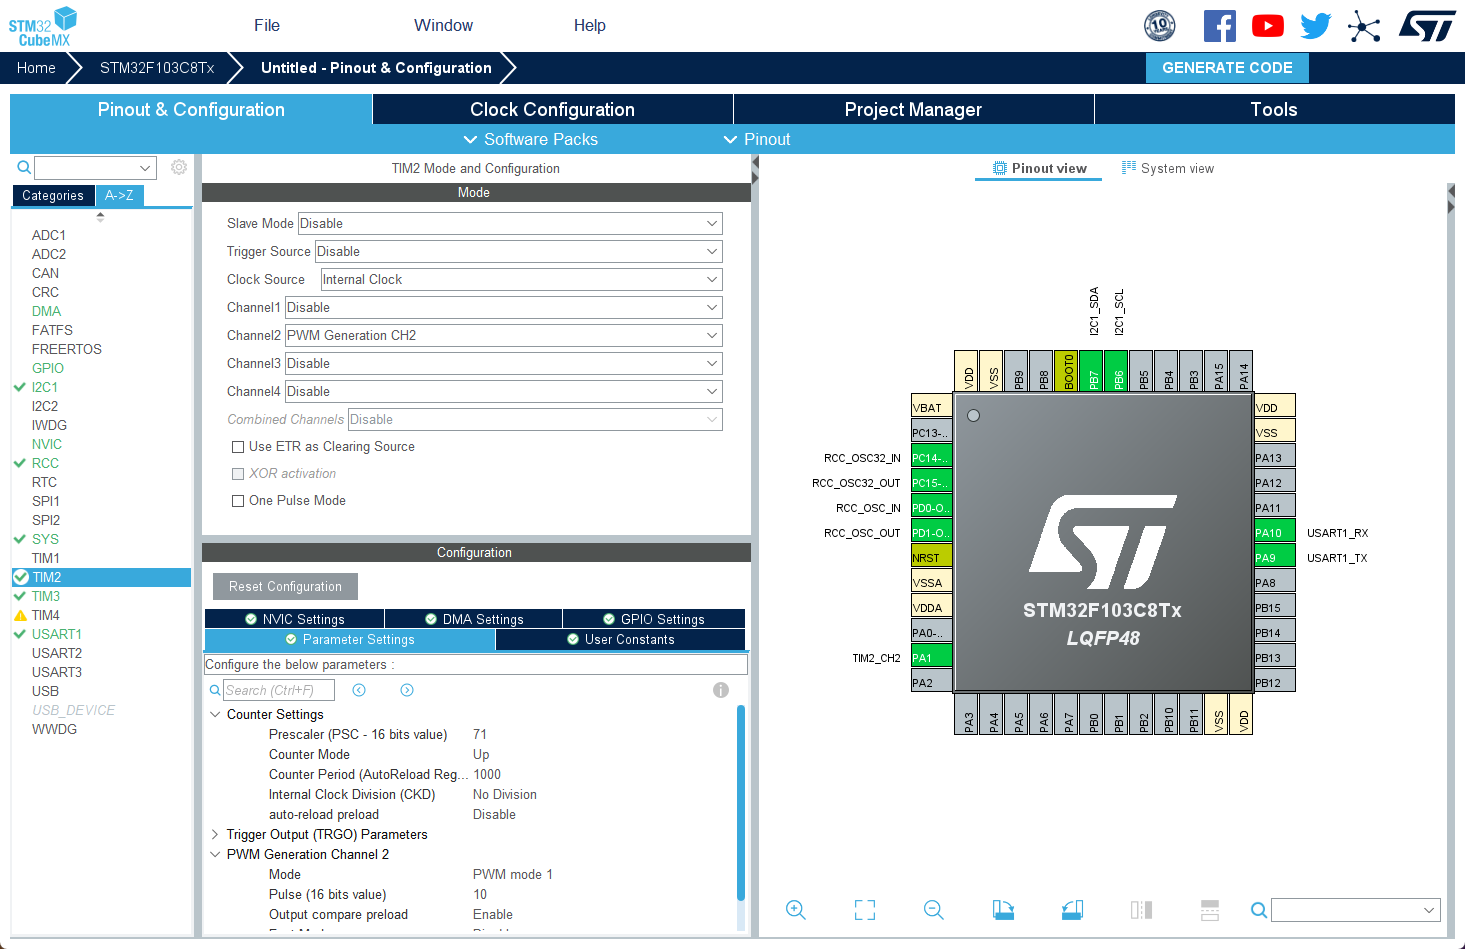
Task: Click the settings gear beside category search
Action: [x=179, y=168]
